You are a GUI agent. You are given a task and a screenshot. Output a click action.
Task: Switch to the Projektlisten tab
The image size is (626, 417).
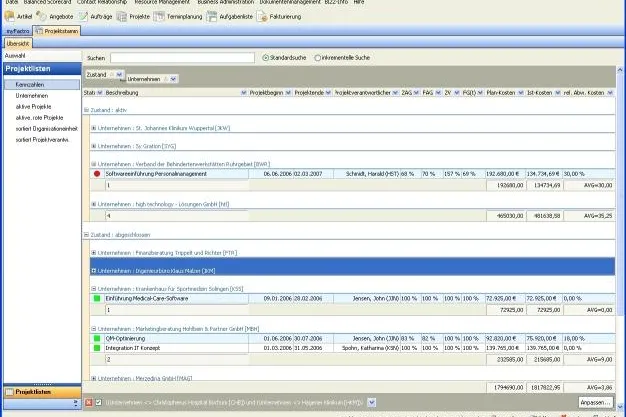[x=57, y=31]
